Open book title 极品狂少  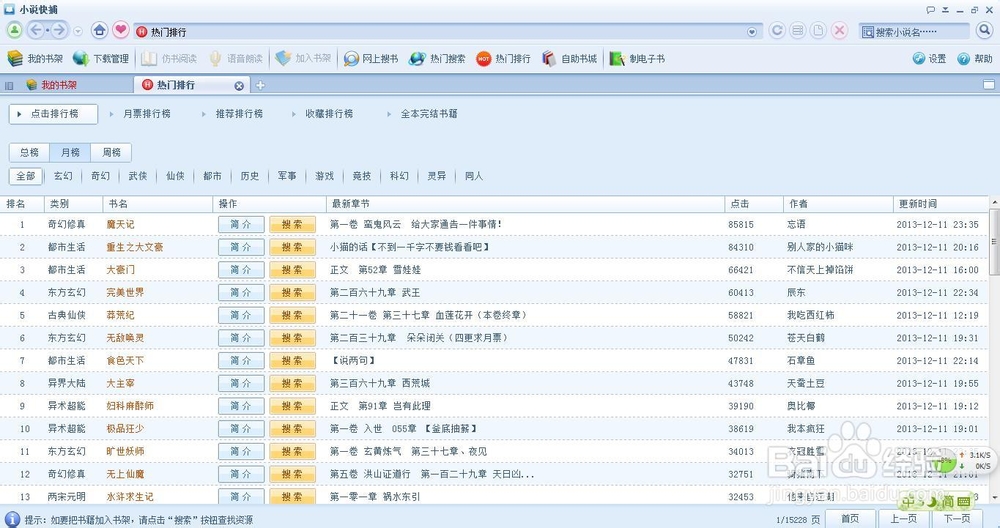125,429
